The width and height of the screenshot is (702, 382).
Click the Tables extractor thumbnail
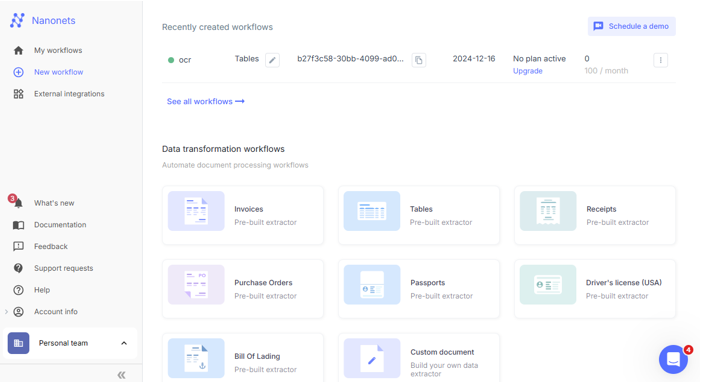pyautogui.click(x=372, y=211)
